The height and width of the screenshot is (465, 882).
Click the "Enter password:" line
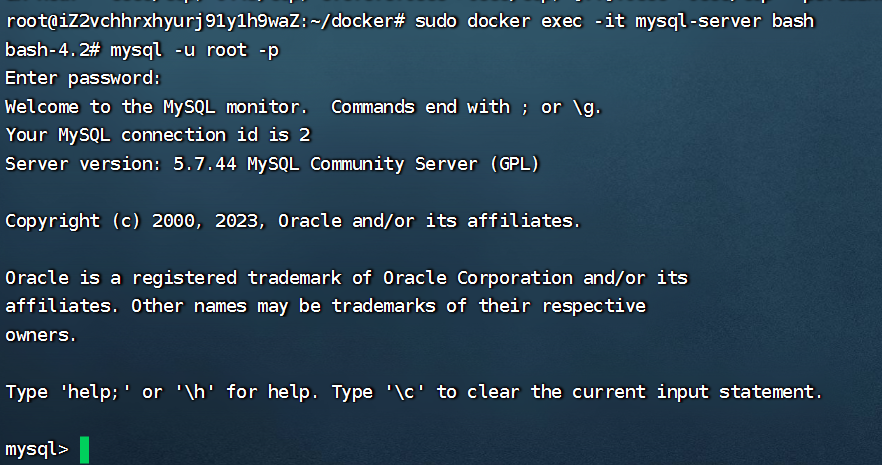(83, 78)
